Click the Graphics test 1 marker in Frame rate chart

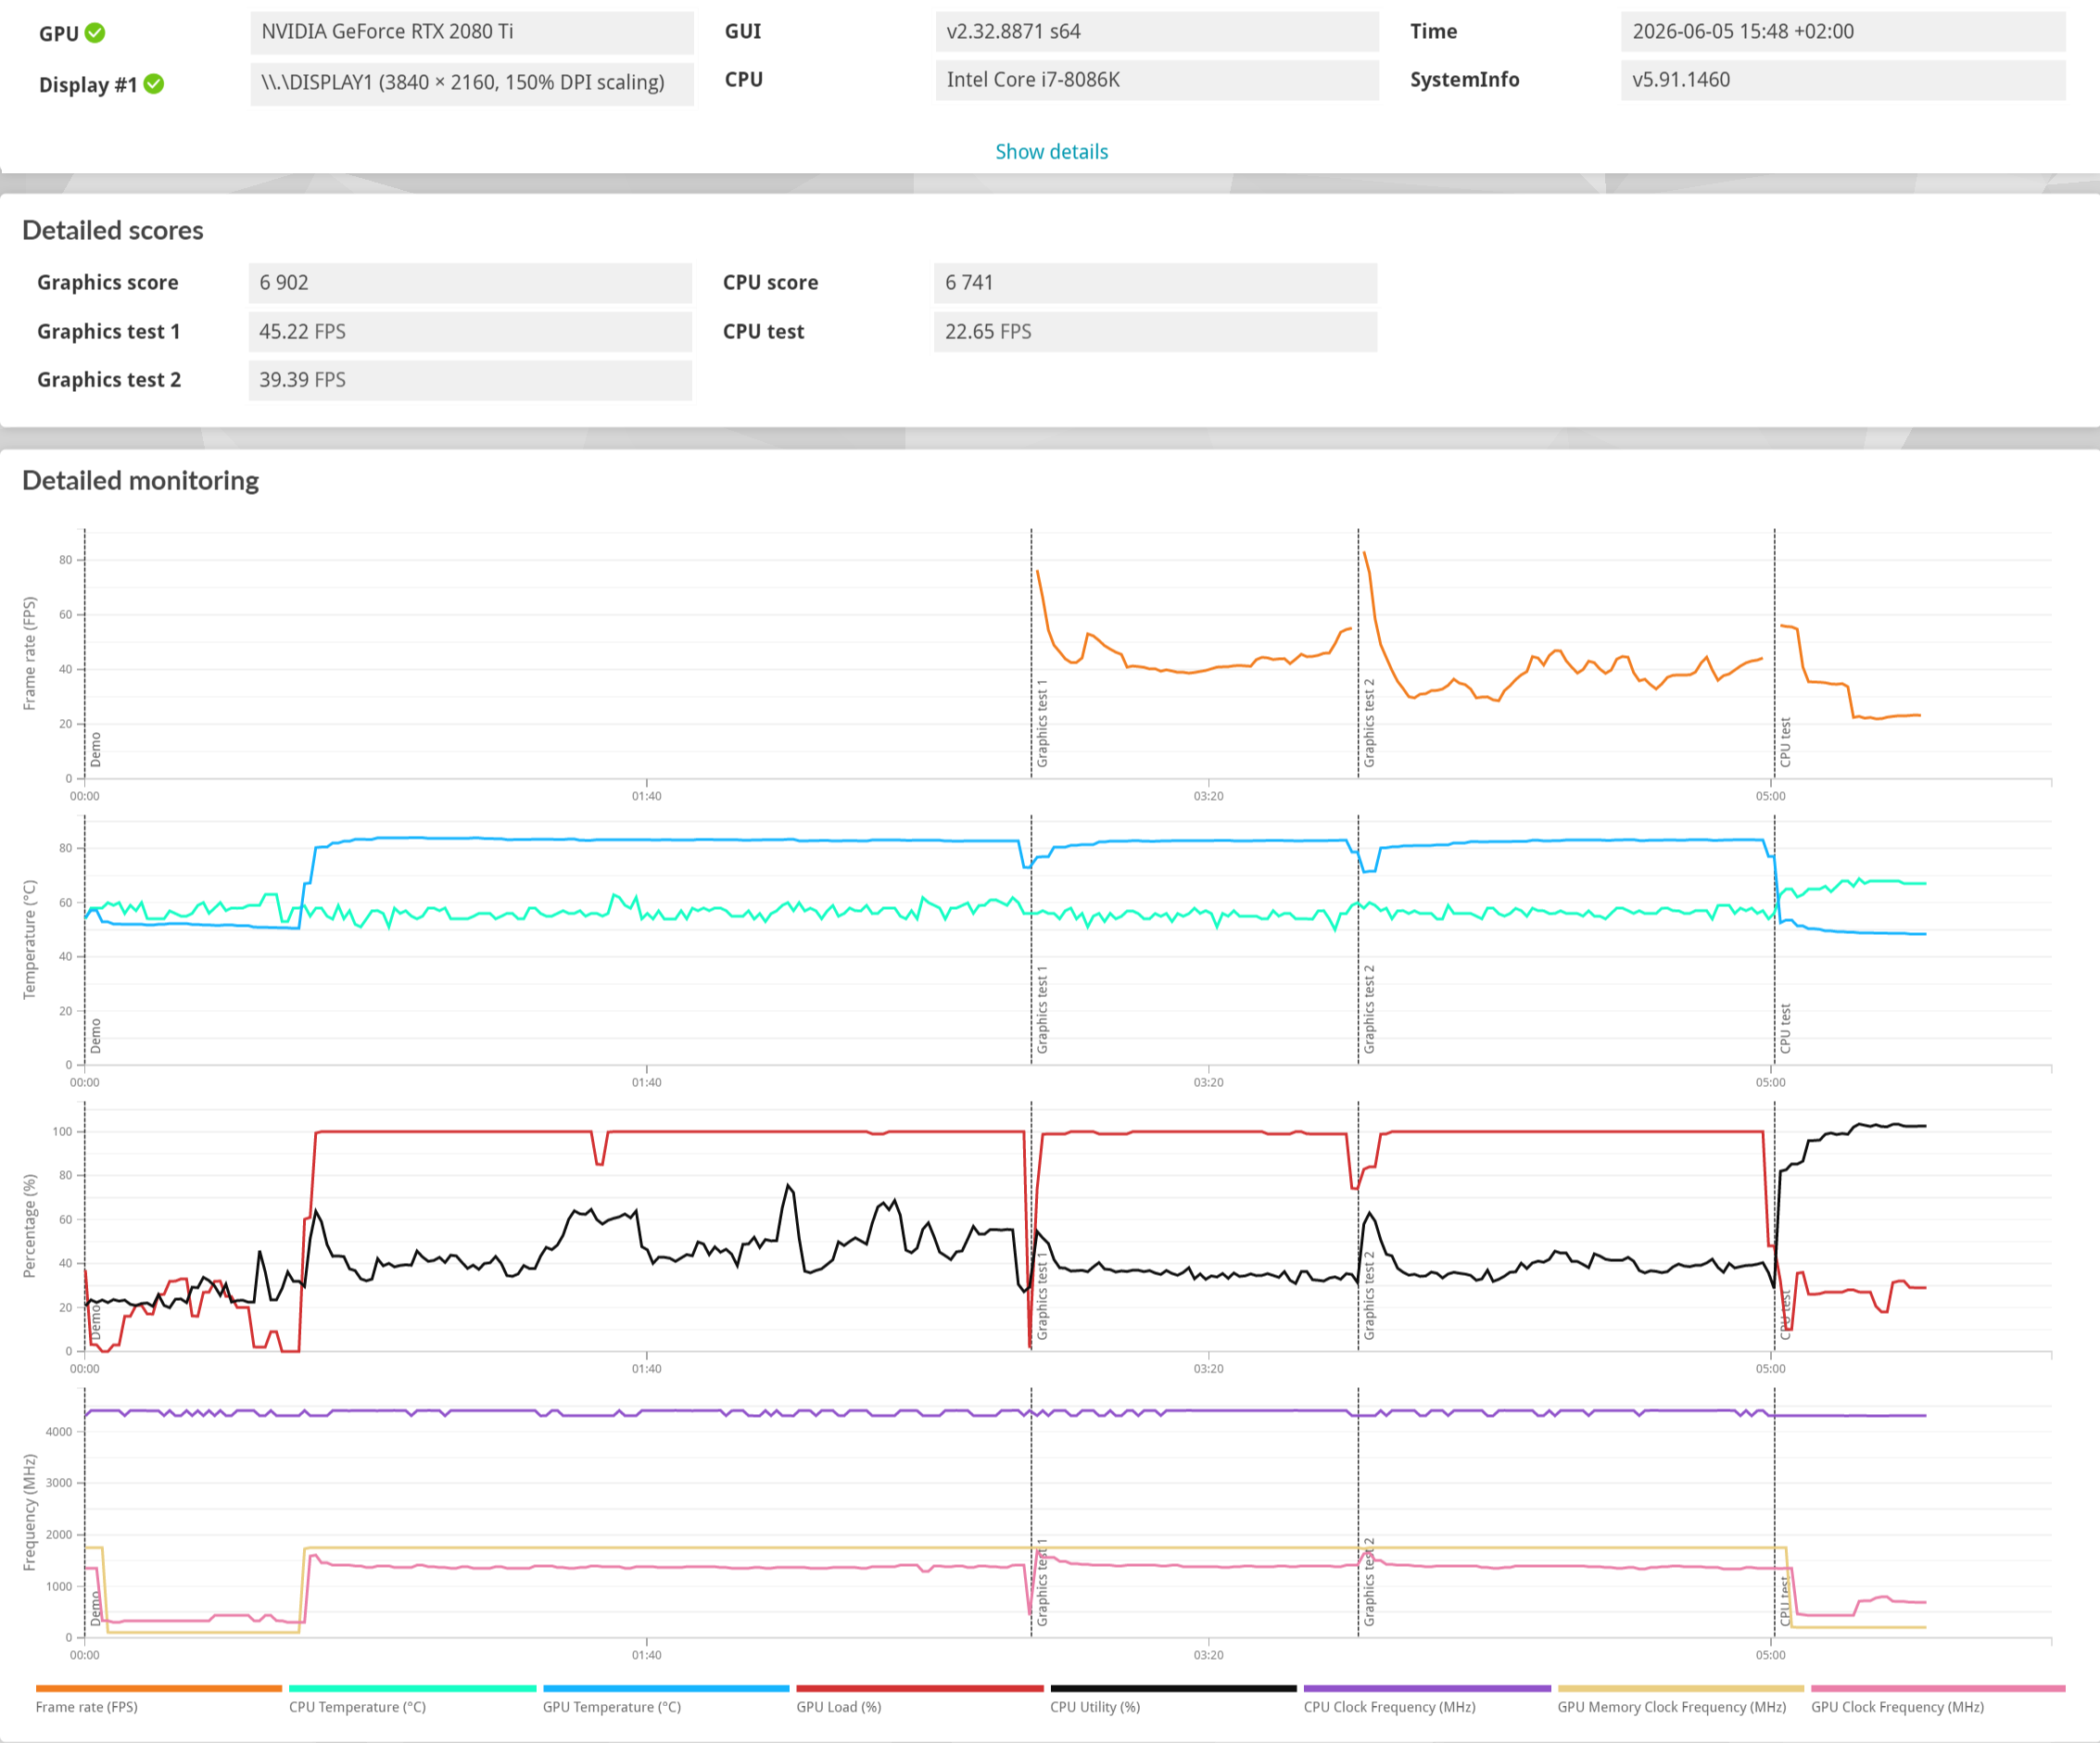coord(1042,724)
